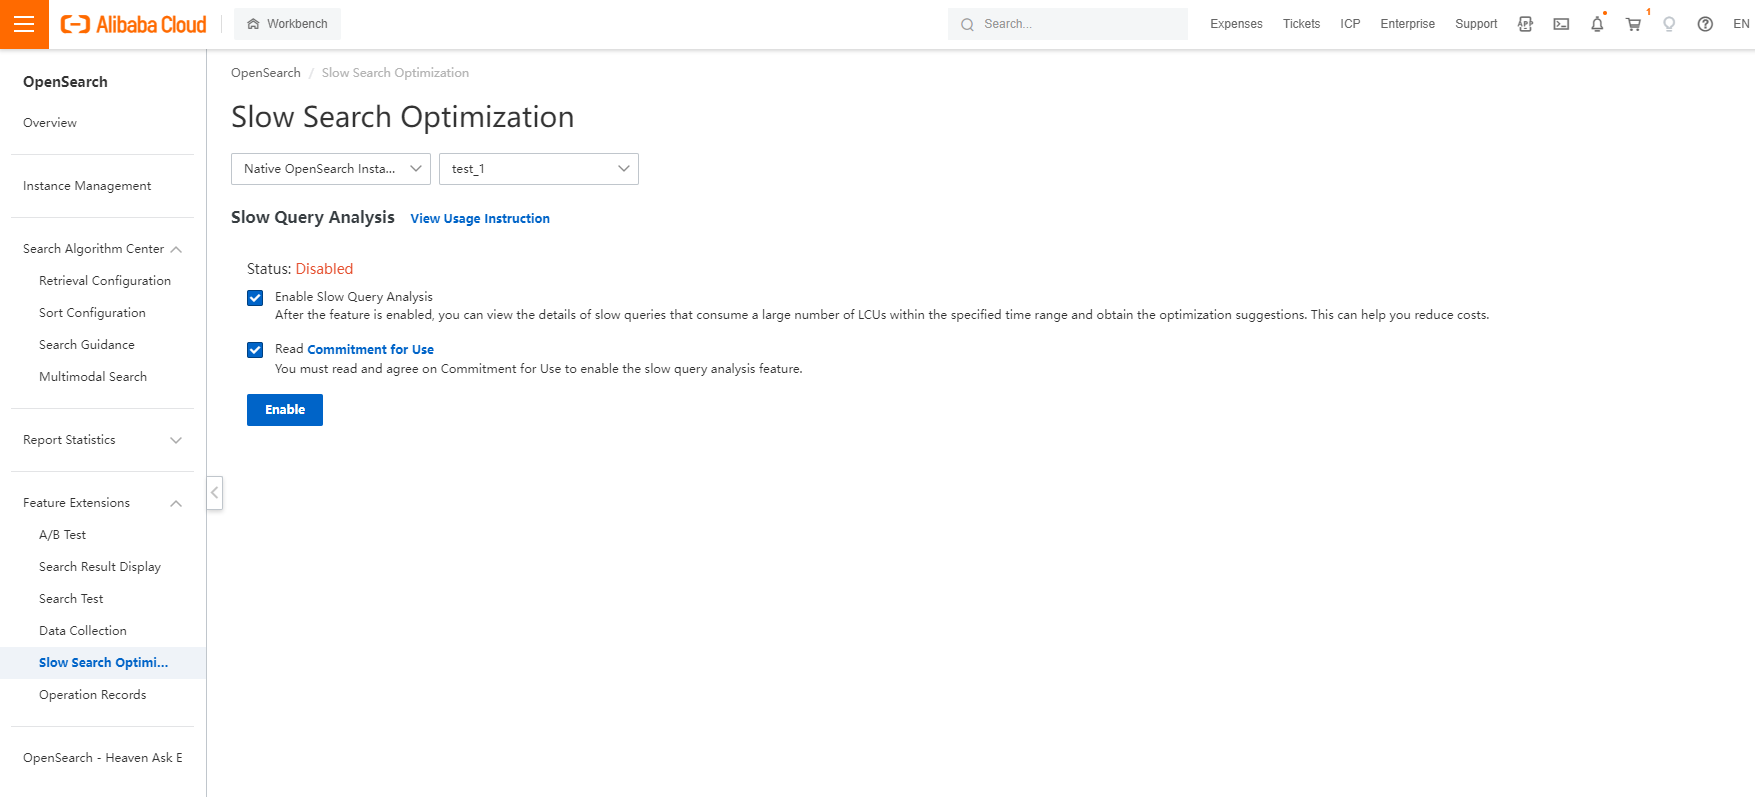Open Search Test page
Image resolution: width=1755 pixels, height=797 pixels.
point(71,599)
